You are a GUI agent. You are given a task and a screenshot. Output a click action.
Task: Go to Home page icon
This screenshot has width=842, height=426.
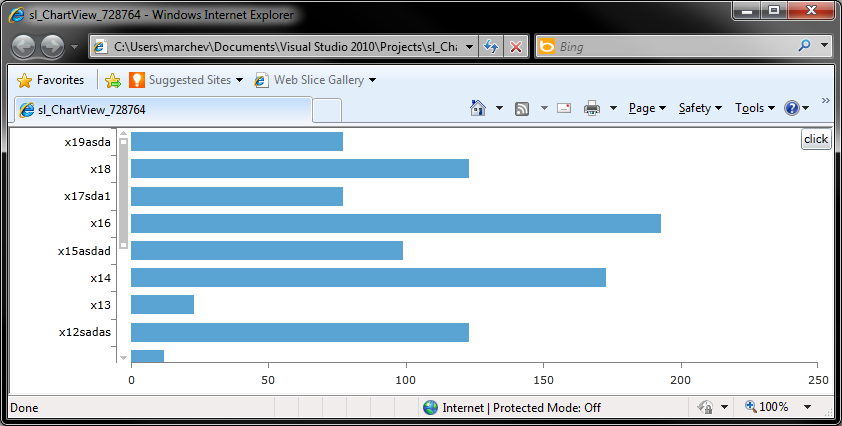[x=477, y=108]
